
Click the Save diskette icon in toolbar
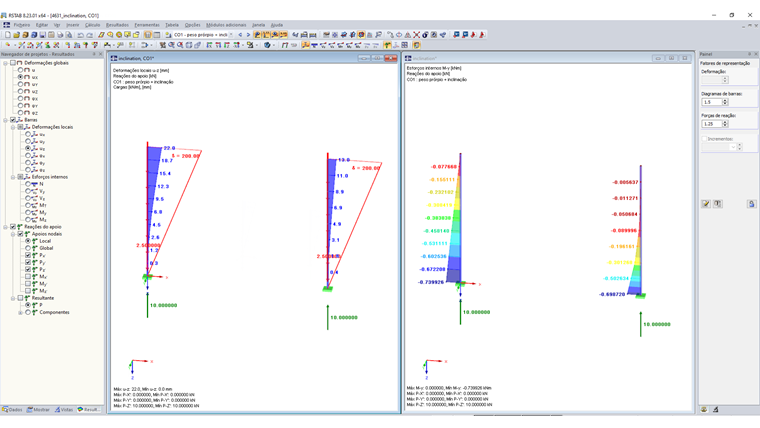point(43,35)
